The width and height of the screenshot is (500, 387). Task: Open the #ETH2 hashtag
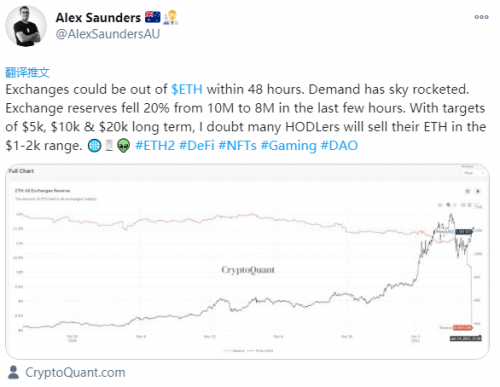click(x=155, y=146)
